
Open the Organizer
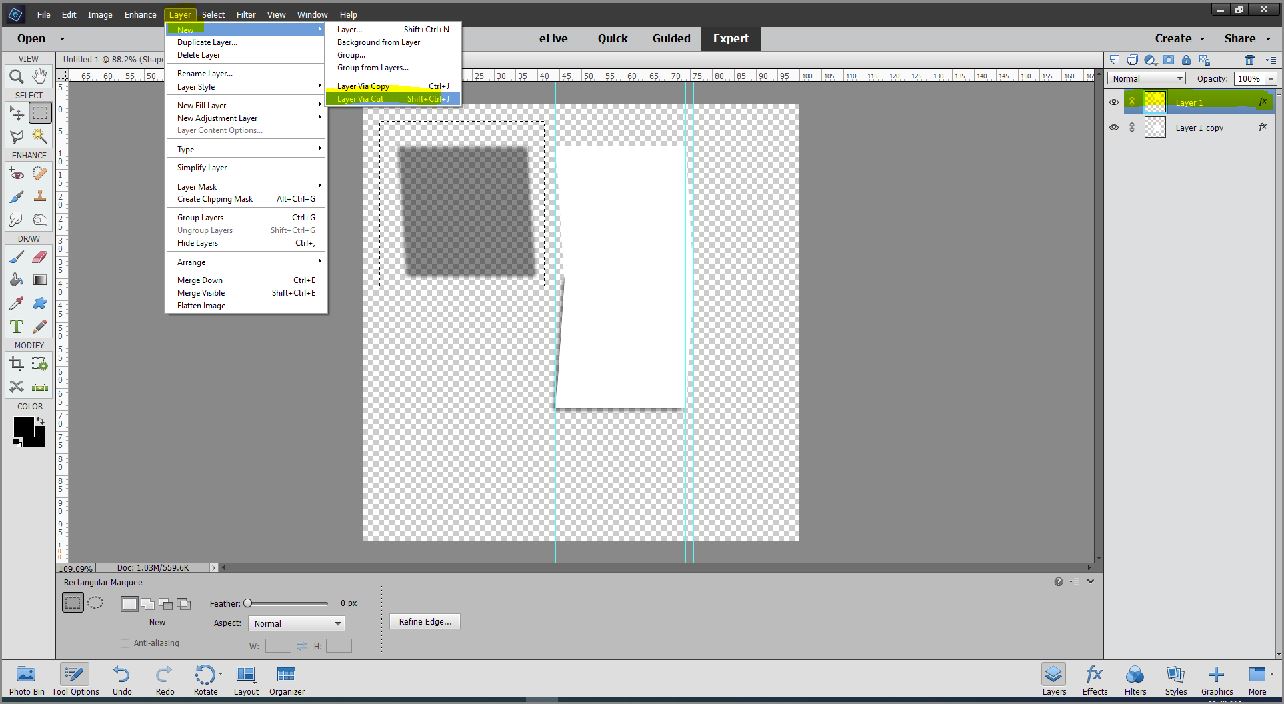286,680
